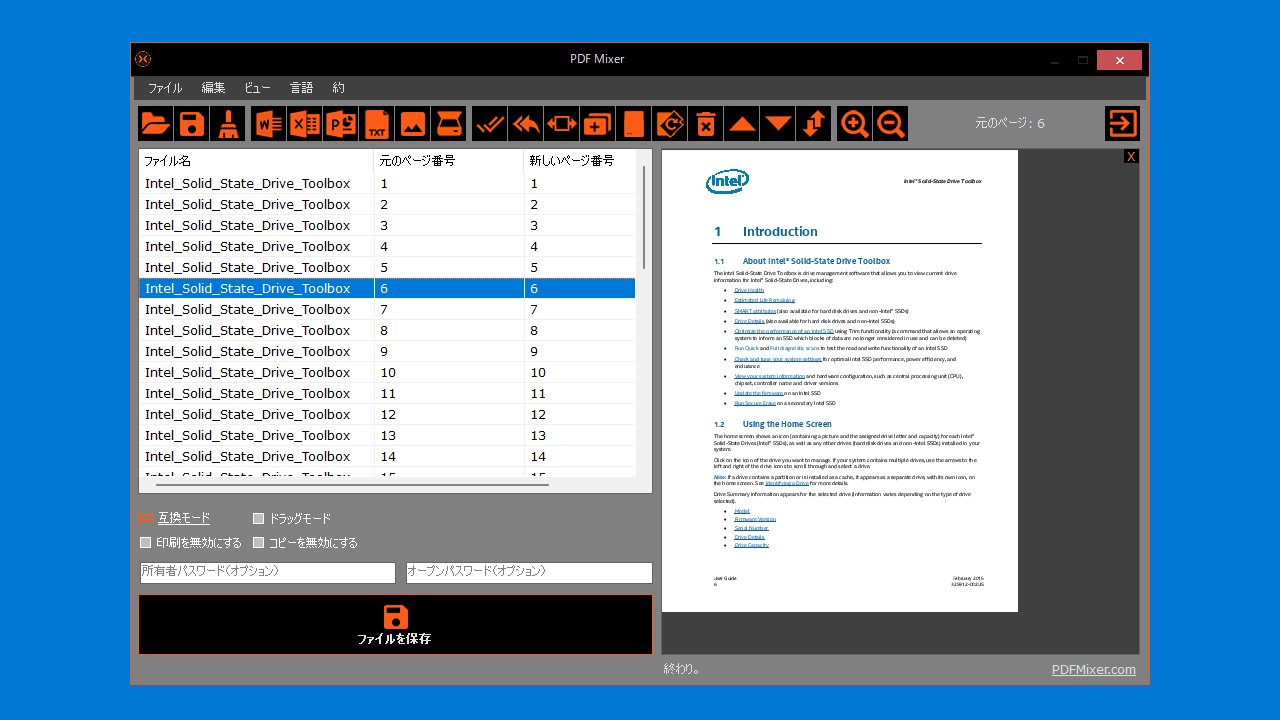Click the 新しいページ番号 column header

coord(580,160)
